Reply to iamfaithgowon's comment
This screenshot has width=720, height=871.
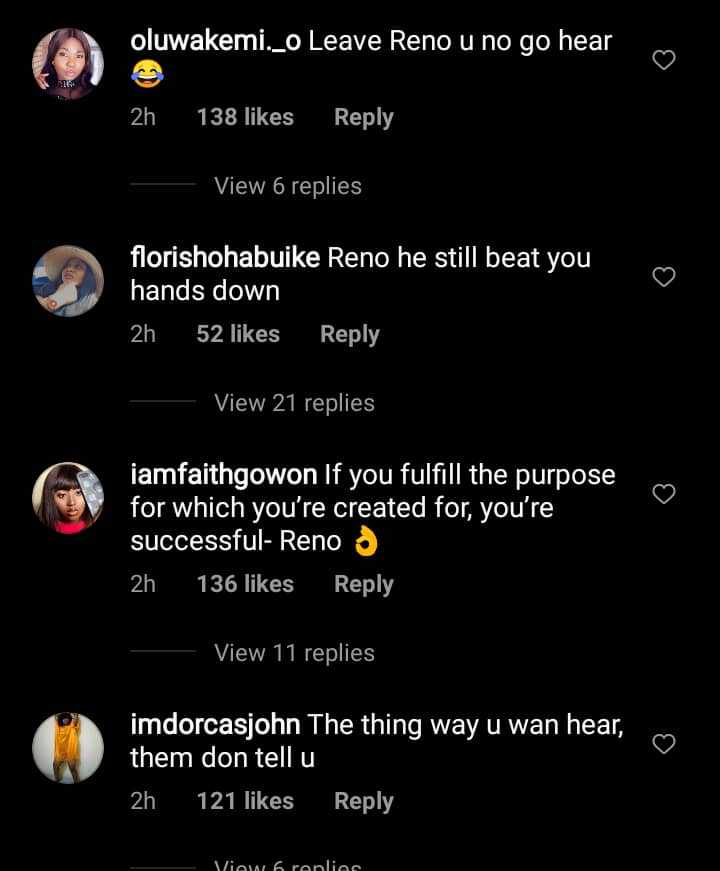click(363, 584)
